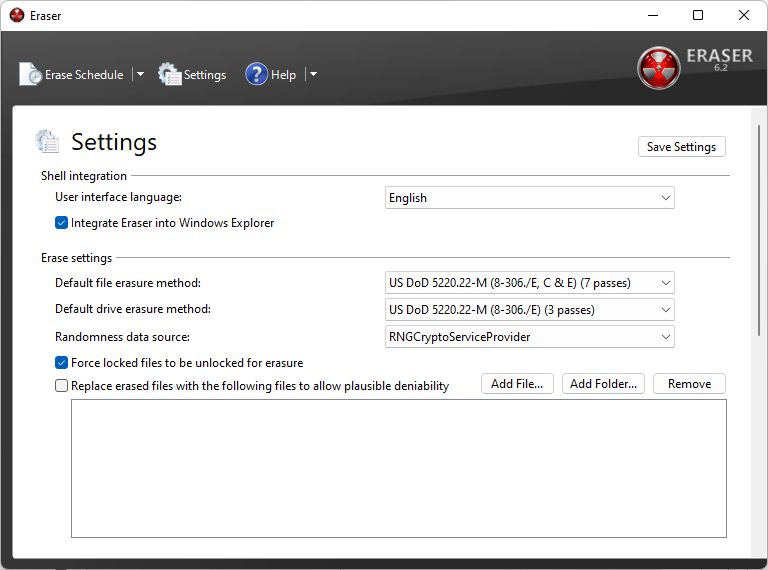Expand the Help dropdown arrow
This screenshot has height=570, width=768.
click(313, 74)
